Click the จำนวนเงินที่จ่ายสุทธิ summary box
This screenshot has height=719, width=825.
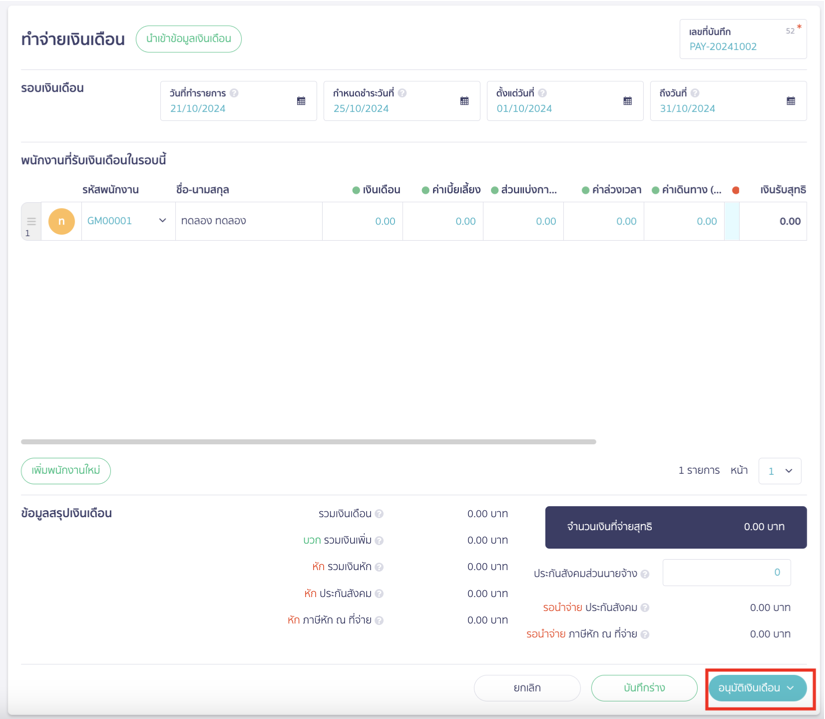676,528
